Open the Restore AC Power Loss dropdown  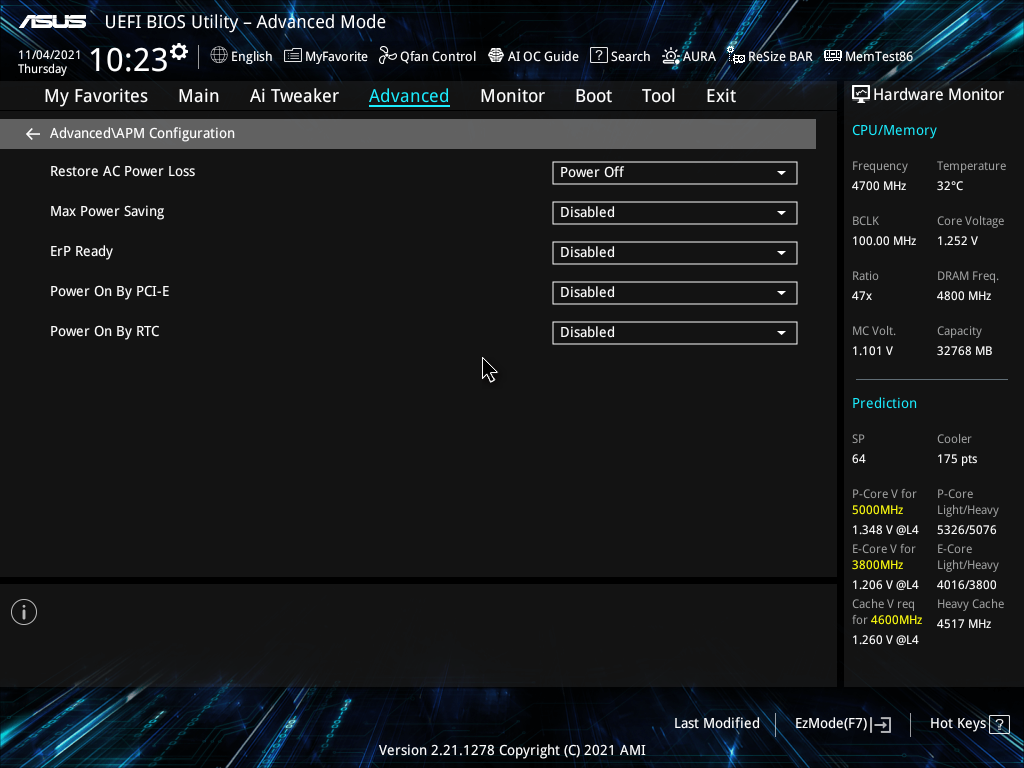(x=675, y=172)
